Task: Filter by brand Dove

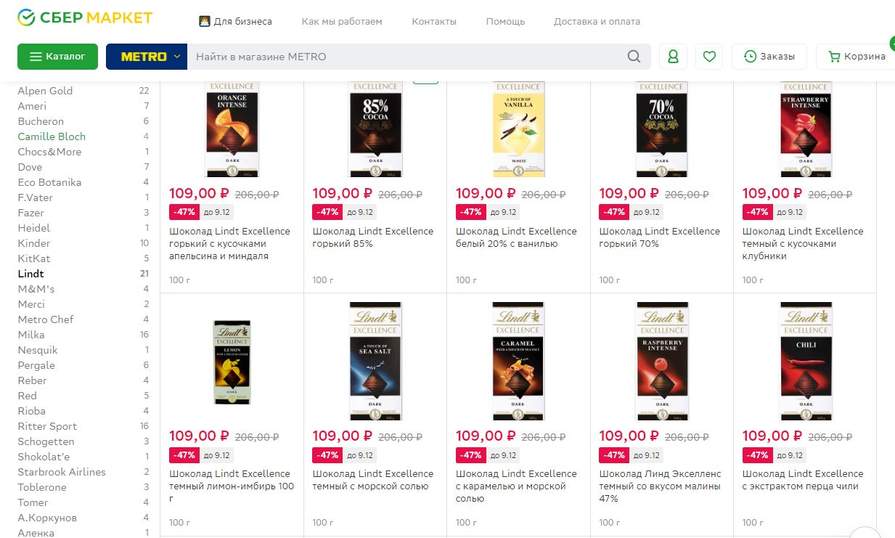Action: pos(30,167)
